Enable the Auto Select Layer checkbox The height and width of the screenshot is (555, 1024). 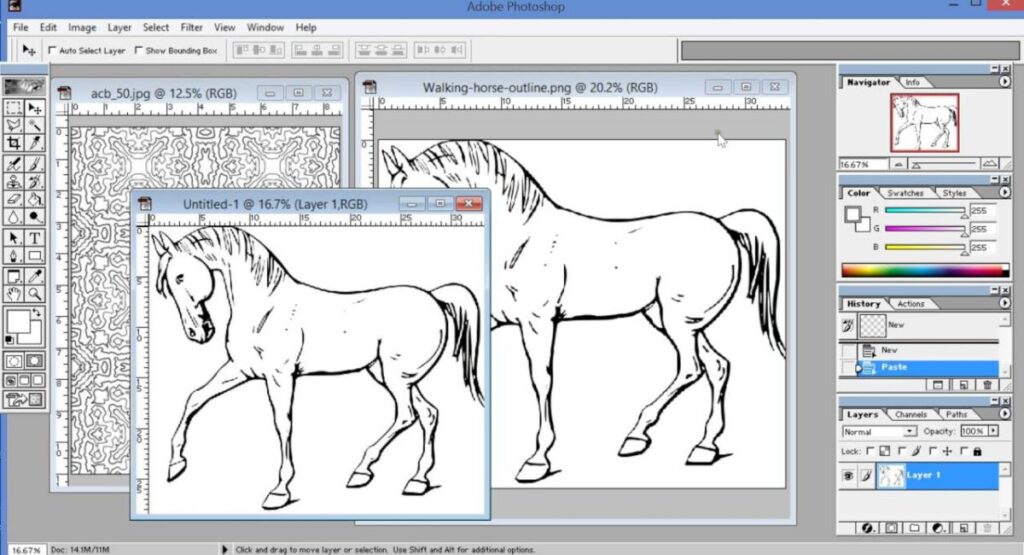[53, 50]
